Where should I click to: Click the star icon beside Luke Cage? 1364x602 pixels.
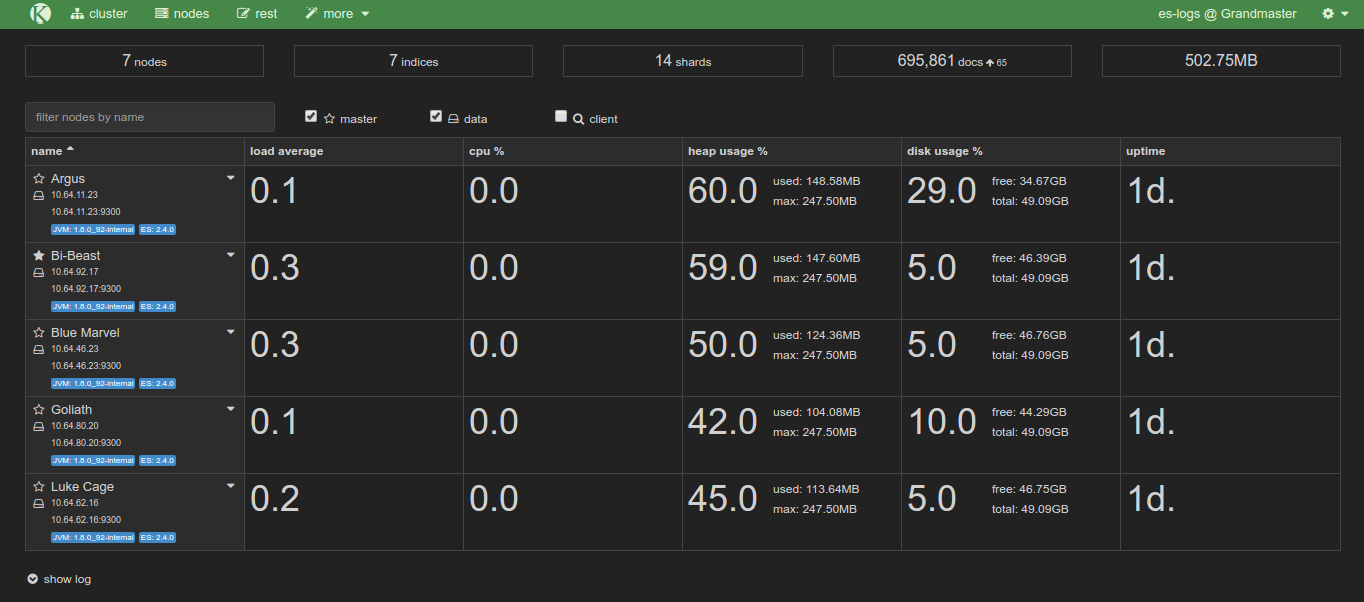click(39, 487)
